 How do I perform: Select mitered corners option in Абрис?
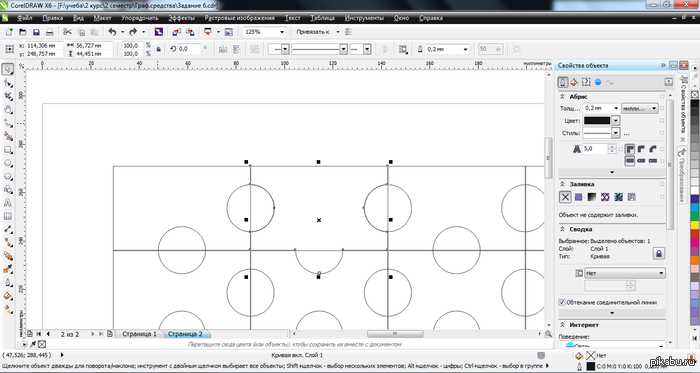[x=630, y=149]
